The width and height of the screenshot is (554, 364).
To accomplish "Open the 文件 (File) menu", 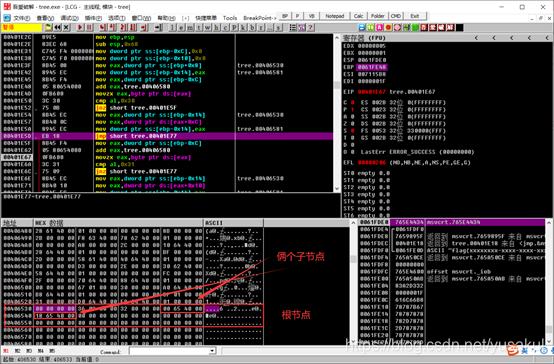I will pos(21,18).
